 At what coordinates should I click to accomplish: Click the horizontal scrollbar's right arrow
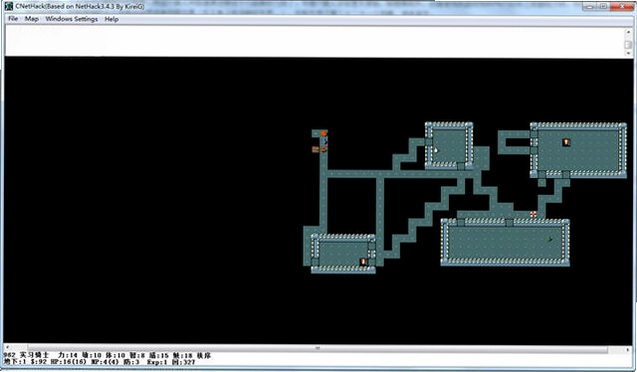coord(628,348)
